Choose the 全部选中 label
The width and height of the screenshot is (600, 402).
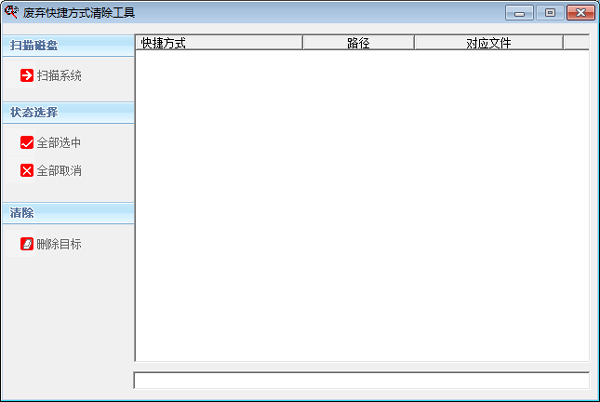59,143
